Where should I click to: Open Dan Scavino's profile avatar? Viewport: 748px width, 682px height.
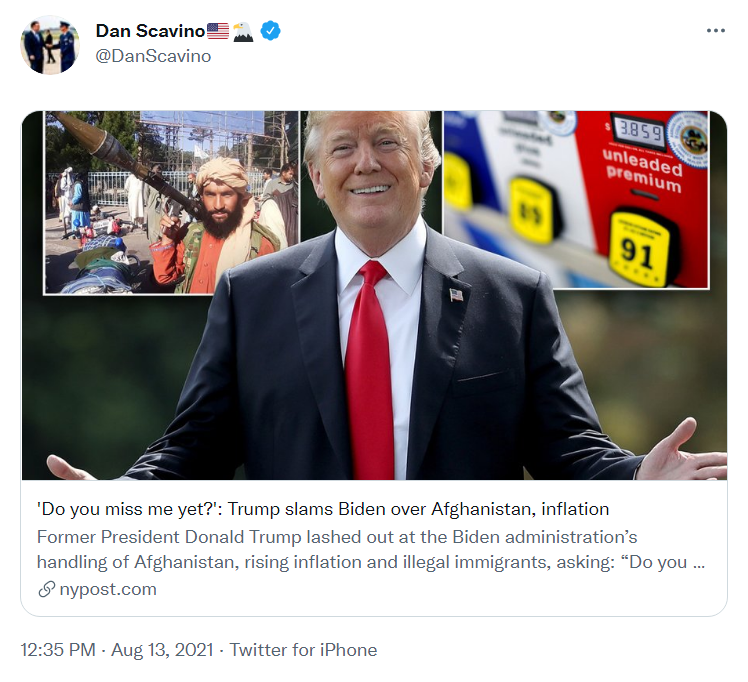(x=50, y=45)
